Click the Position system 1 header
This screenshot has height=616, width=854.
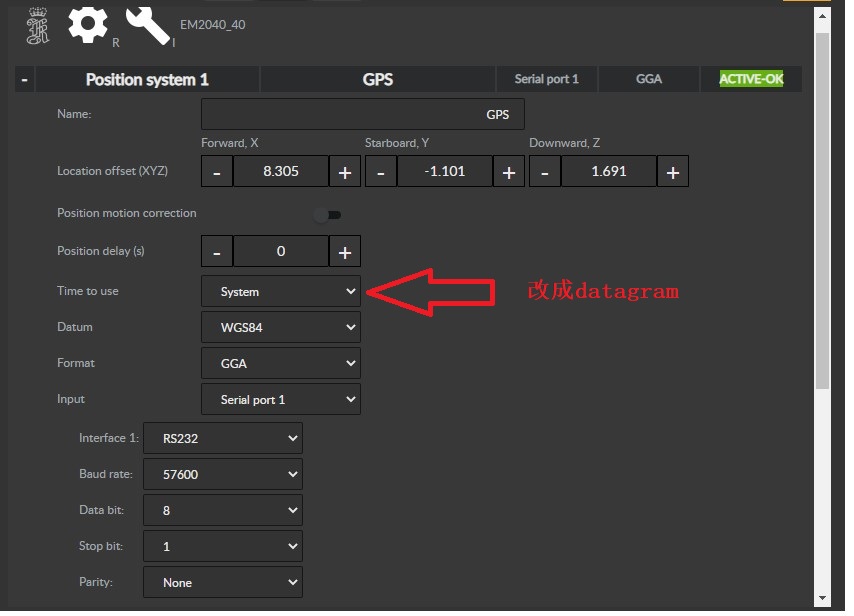click(147, 80)
